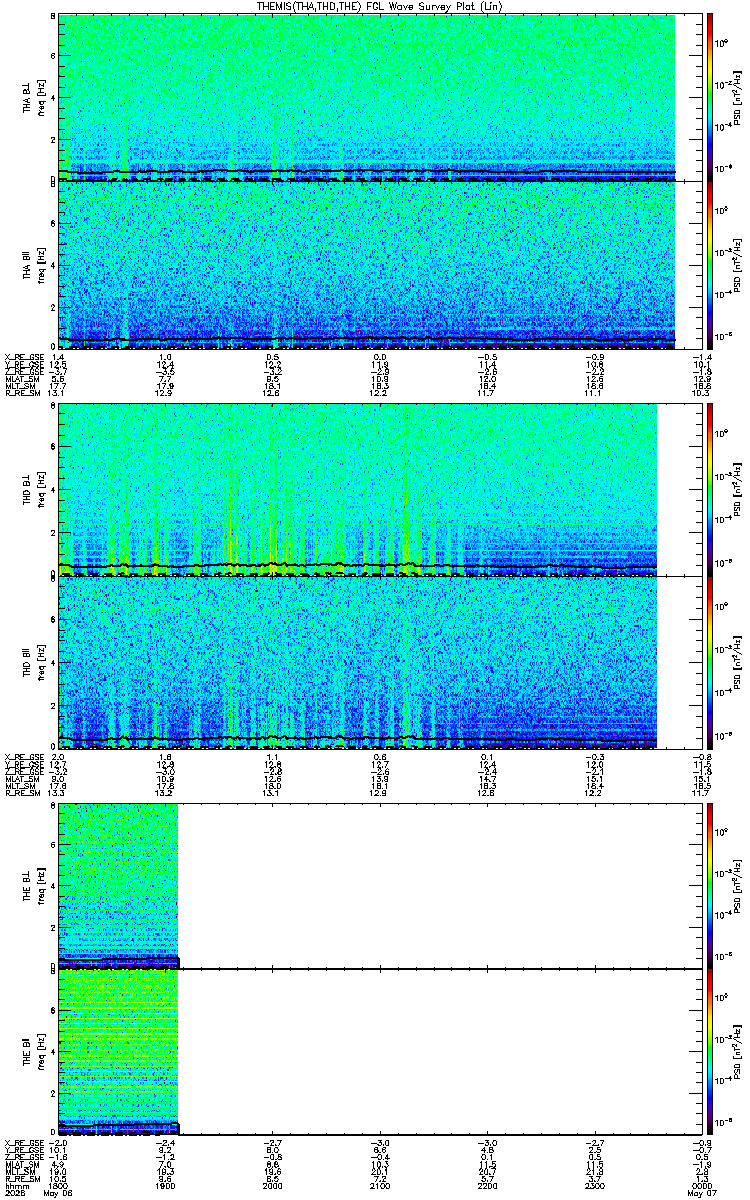
Task: Click the THD B-perpendicular freq [Hz] axis label
Action: click(41, 489)
